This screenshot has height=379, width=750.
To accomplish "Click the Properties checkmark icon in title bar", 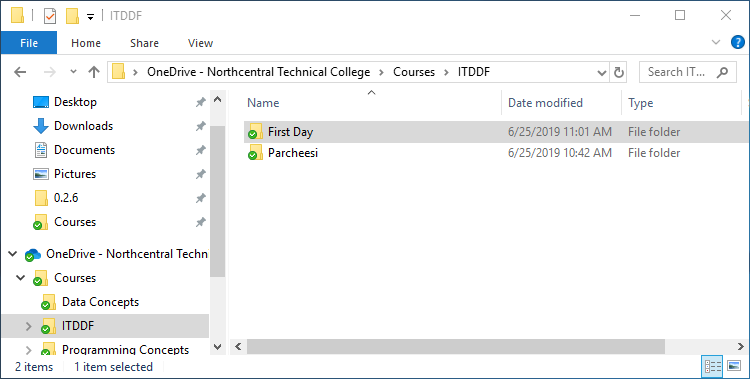I will coord(50,16).
